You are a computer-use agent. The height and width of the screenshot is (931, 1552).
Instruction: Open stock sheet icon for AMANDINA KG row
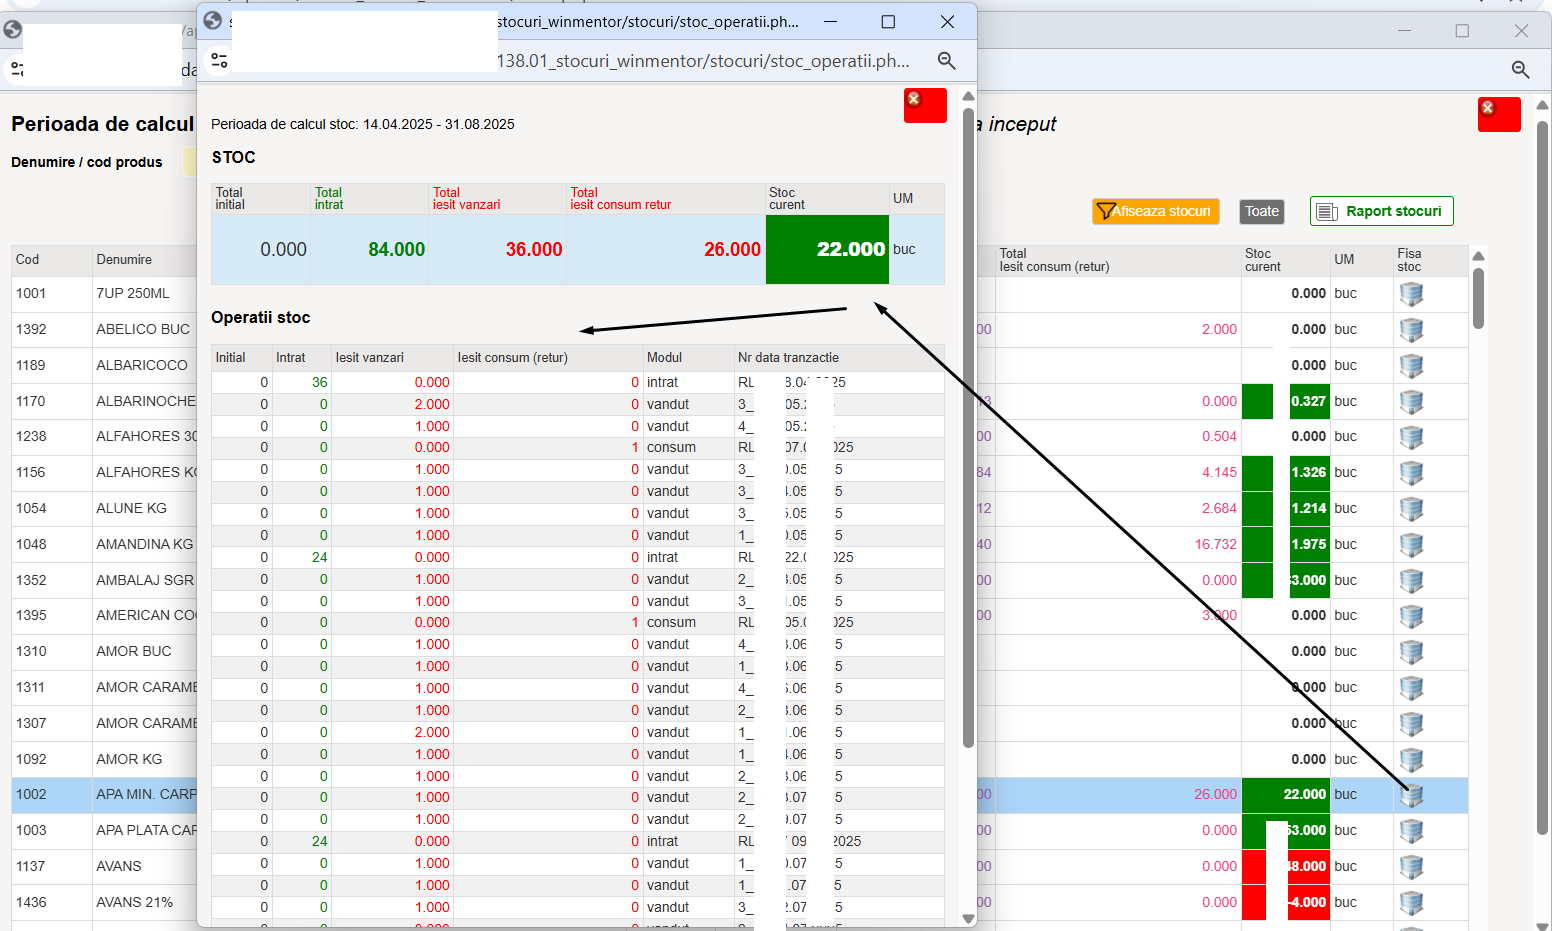(1411, 545)
